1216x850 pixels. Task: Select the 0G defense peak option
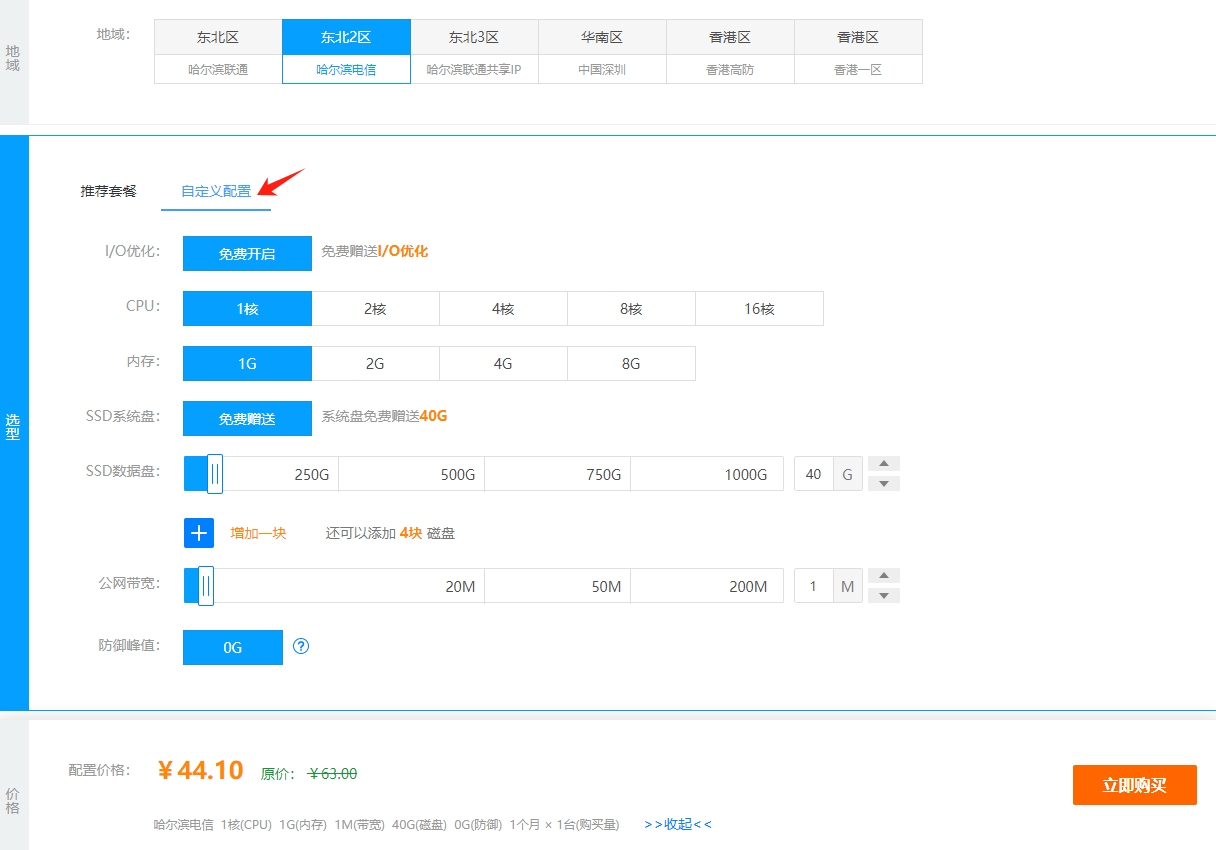tap(233, 647)
